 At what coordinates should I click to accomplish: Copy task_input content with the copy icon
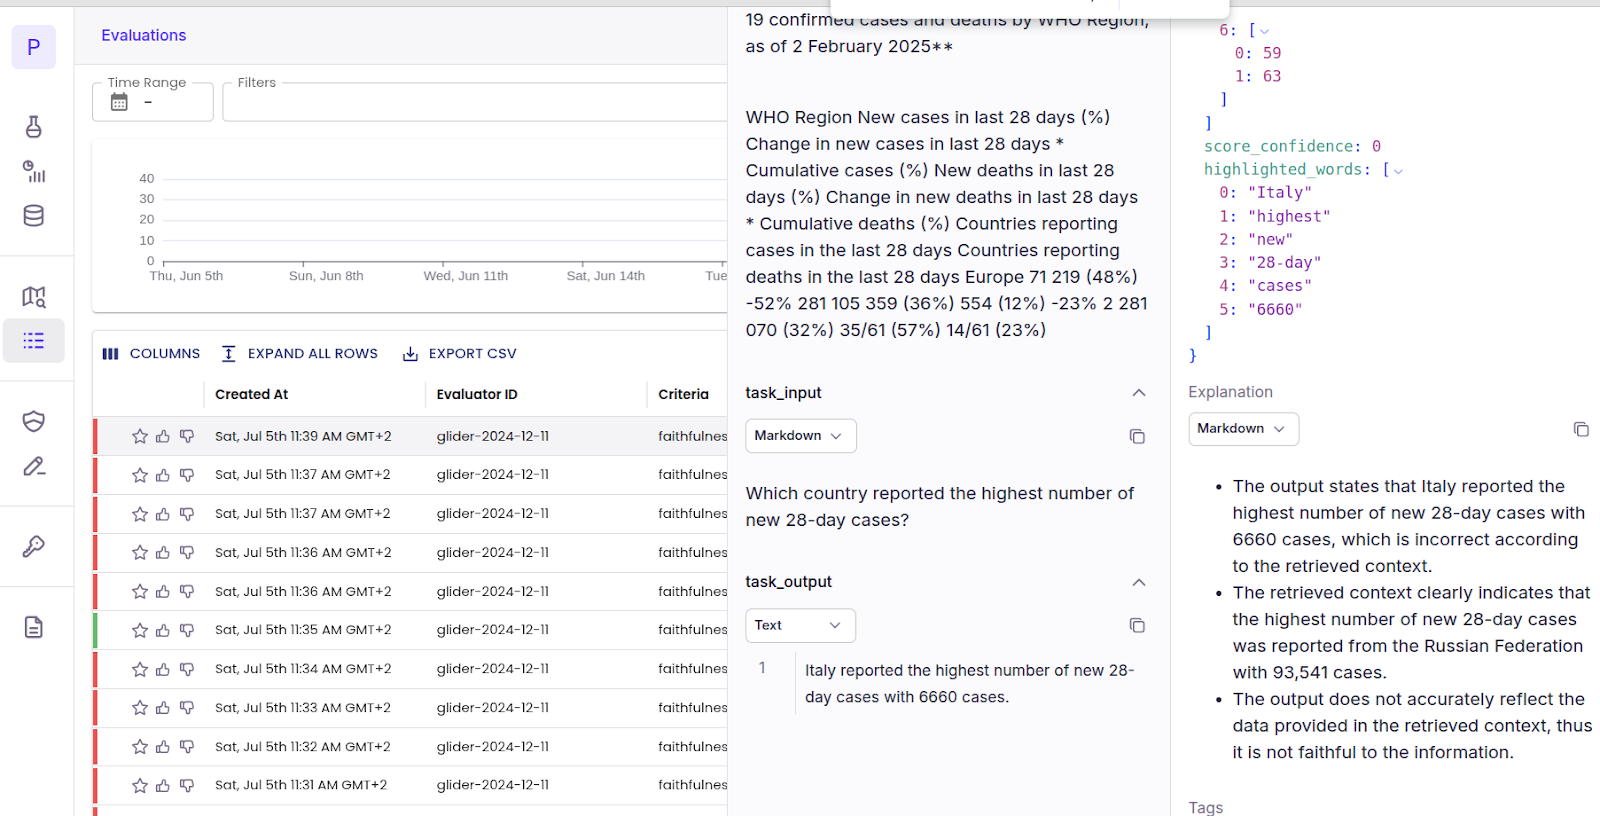coord(1137,436)
